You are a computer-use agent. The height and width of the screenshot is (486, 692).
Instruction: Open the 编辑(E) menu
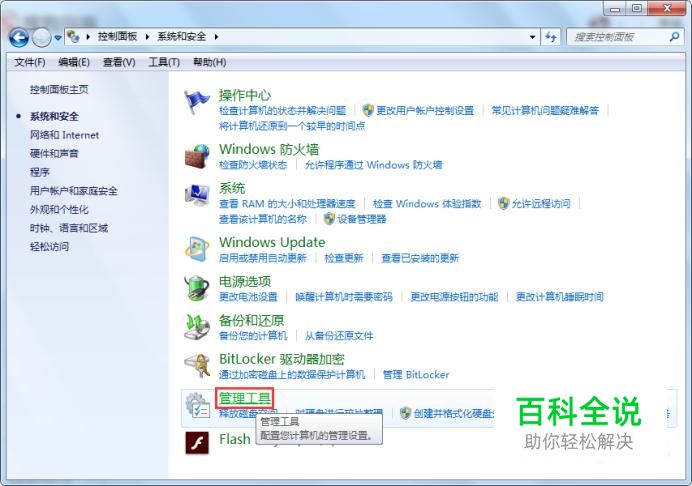[x=74, y=62]
